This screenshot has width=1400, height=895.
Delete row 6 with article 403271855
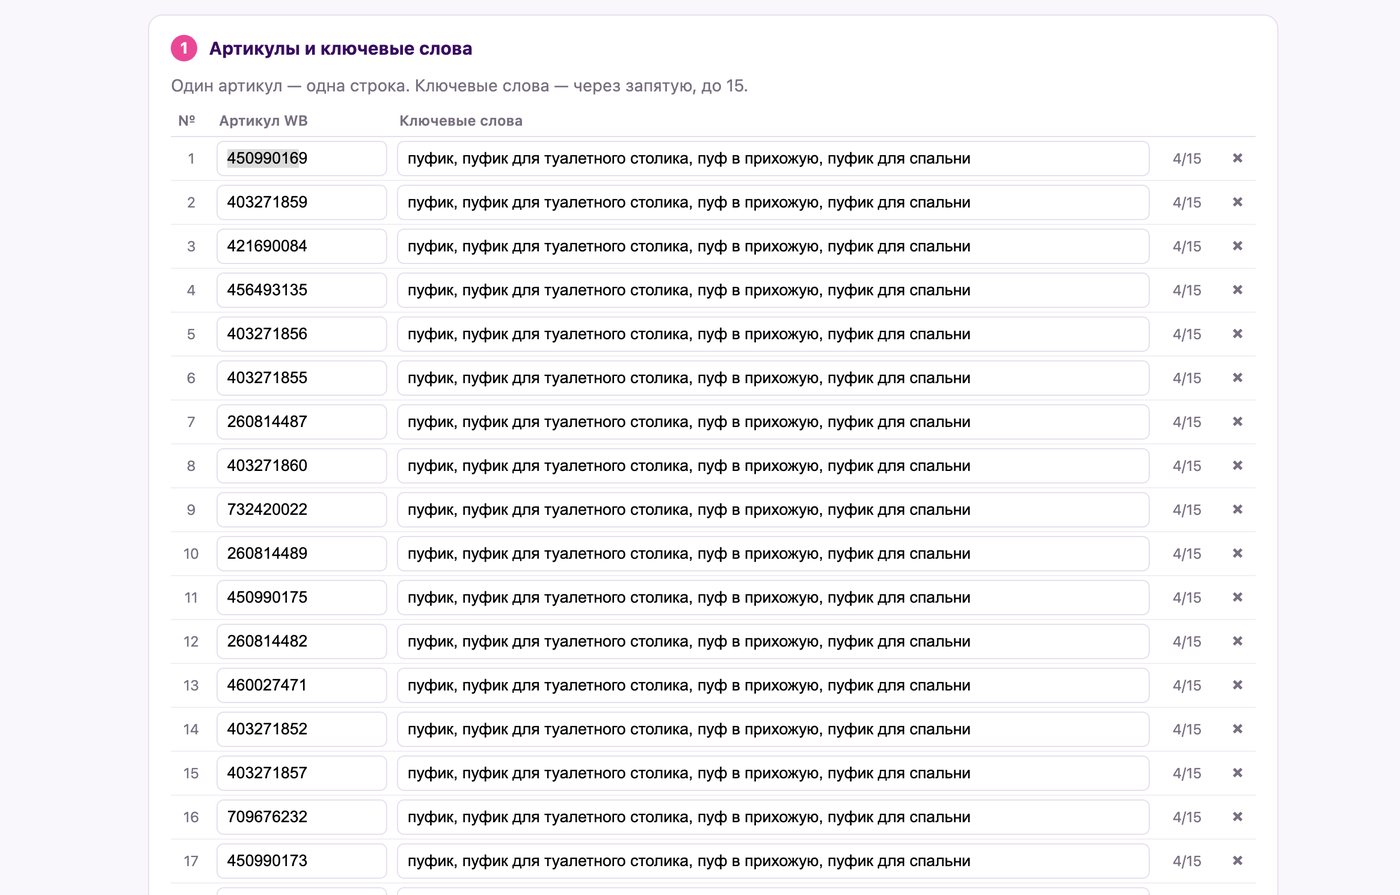tap(1237, 378)
